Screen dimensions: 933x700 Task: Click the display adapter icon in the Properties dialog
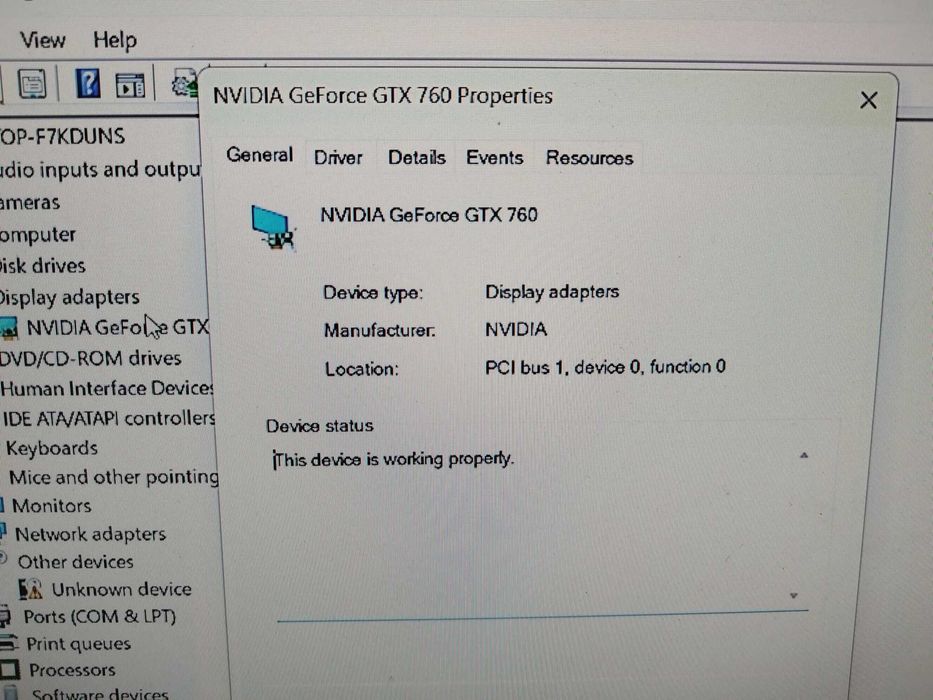(x=273, y=227)
